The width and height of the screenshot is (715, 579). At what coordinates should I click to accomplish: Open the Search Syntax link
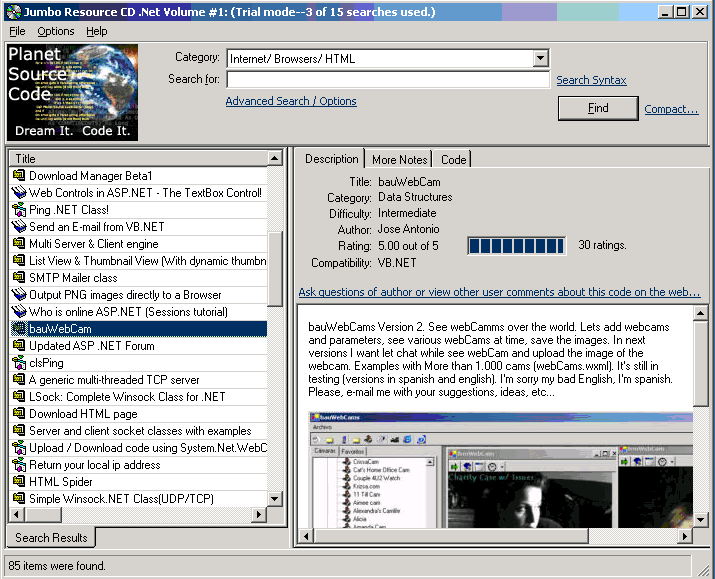591,80
